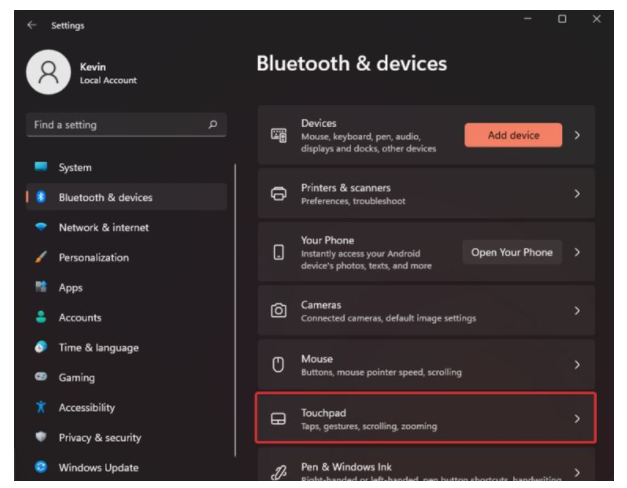Click the Your Phone icon
This screenshot has height=488, width=627.
(x=280, y=252)
